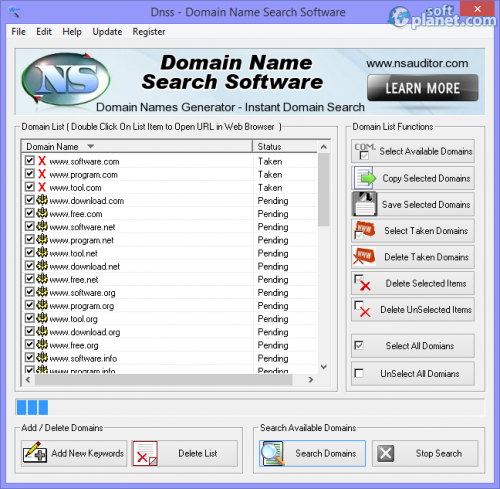Screen dimensions: 500x489
Task: Click the scroll up arrow of domain list
Action: click(x=323, y=147)
